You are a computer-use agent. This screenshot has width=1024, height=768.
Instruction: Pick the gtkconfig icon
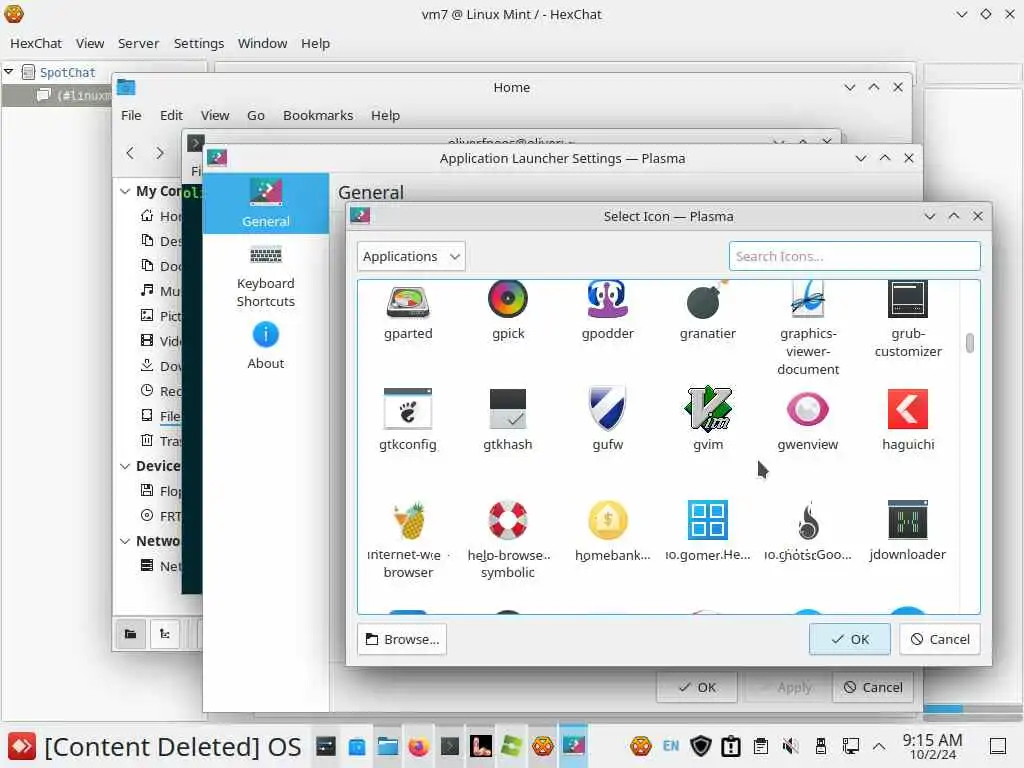coord(408,409)
